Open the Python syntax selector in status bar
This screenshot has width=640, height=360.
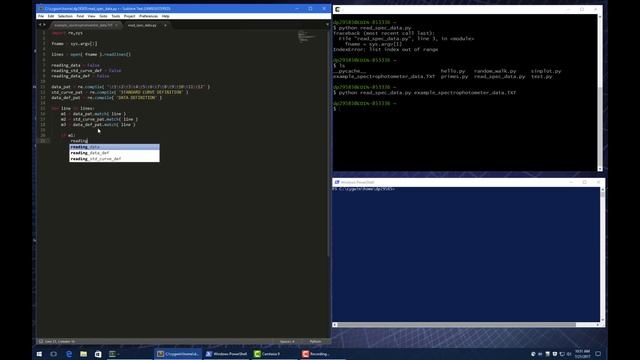[315, 341]
